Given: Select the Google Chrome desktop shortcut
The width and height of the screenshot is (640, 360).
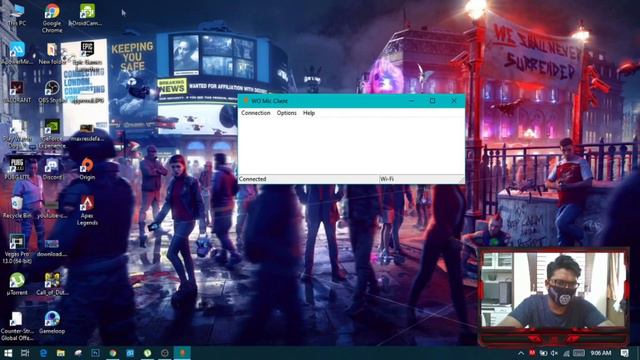Looking at the screenshot, I should tap(52, 18).
